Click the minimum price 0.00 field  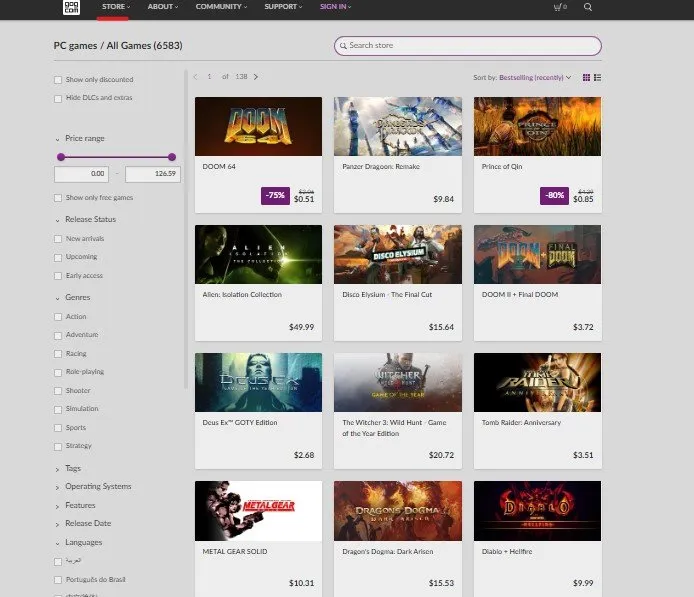81,174
